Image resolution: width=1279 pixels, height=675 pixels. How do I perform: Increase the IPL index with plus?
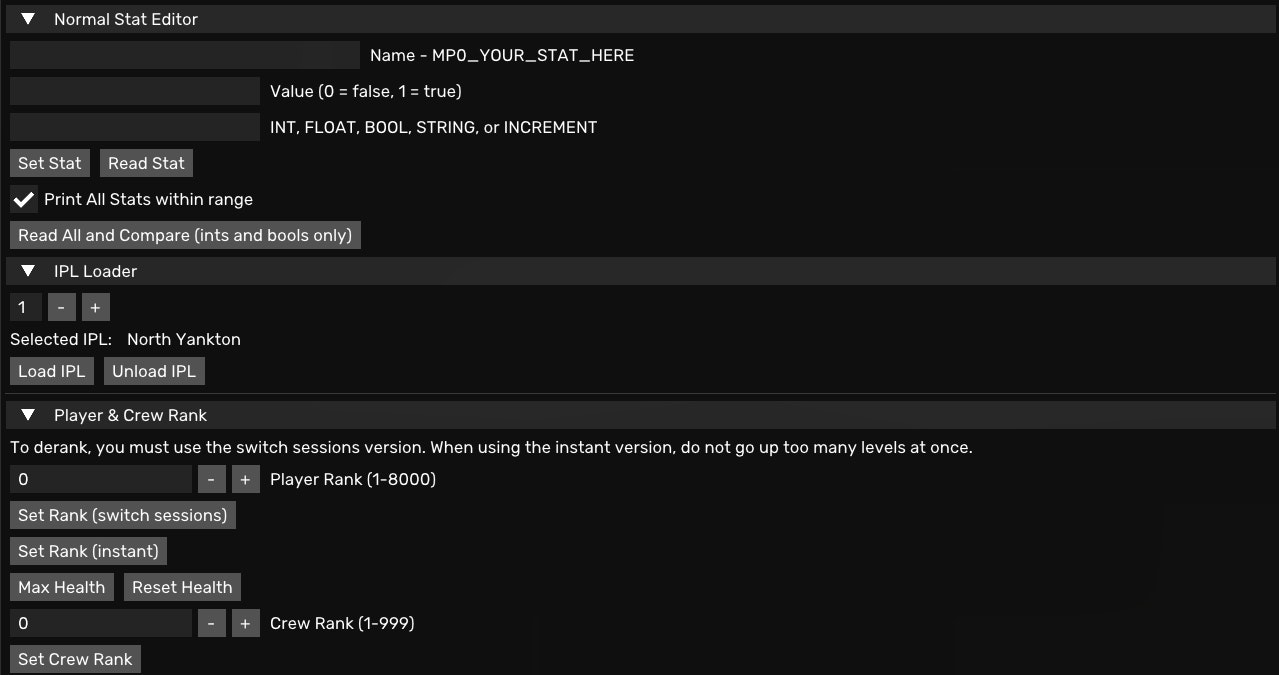95,307
